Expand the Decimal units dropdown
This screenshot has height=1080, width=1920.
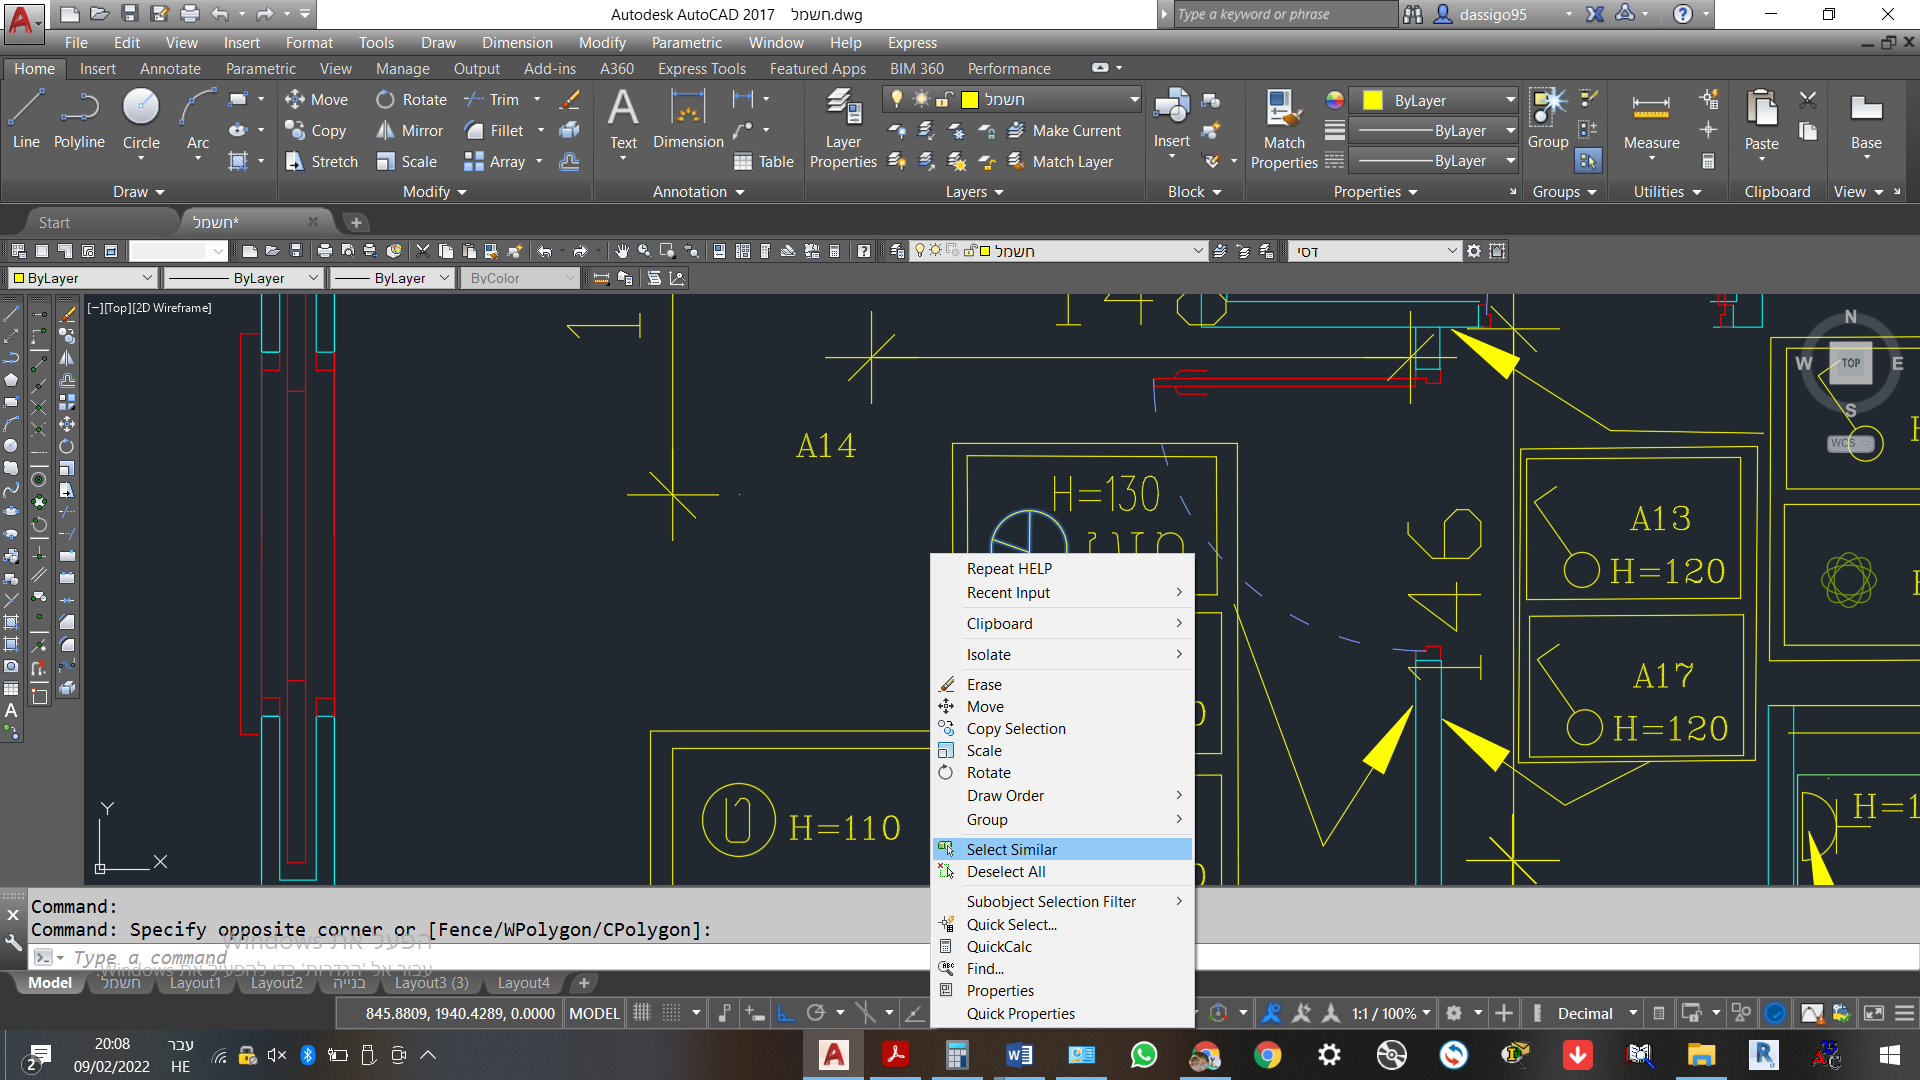[1632, 1013]
